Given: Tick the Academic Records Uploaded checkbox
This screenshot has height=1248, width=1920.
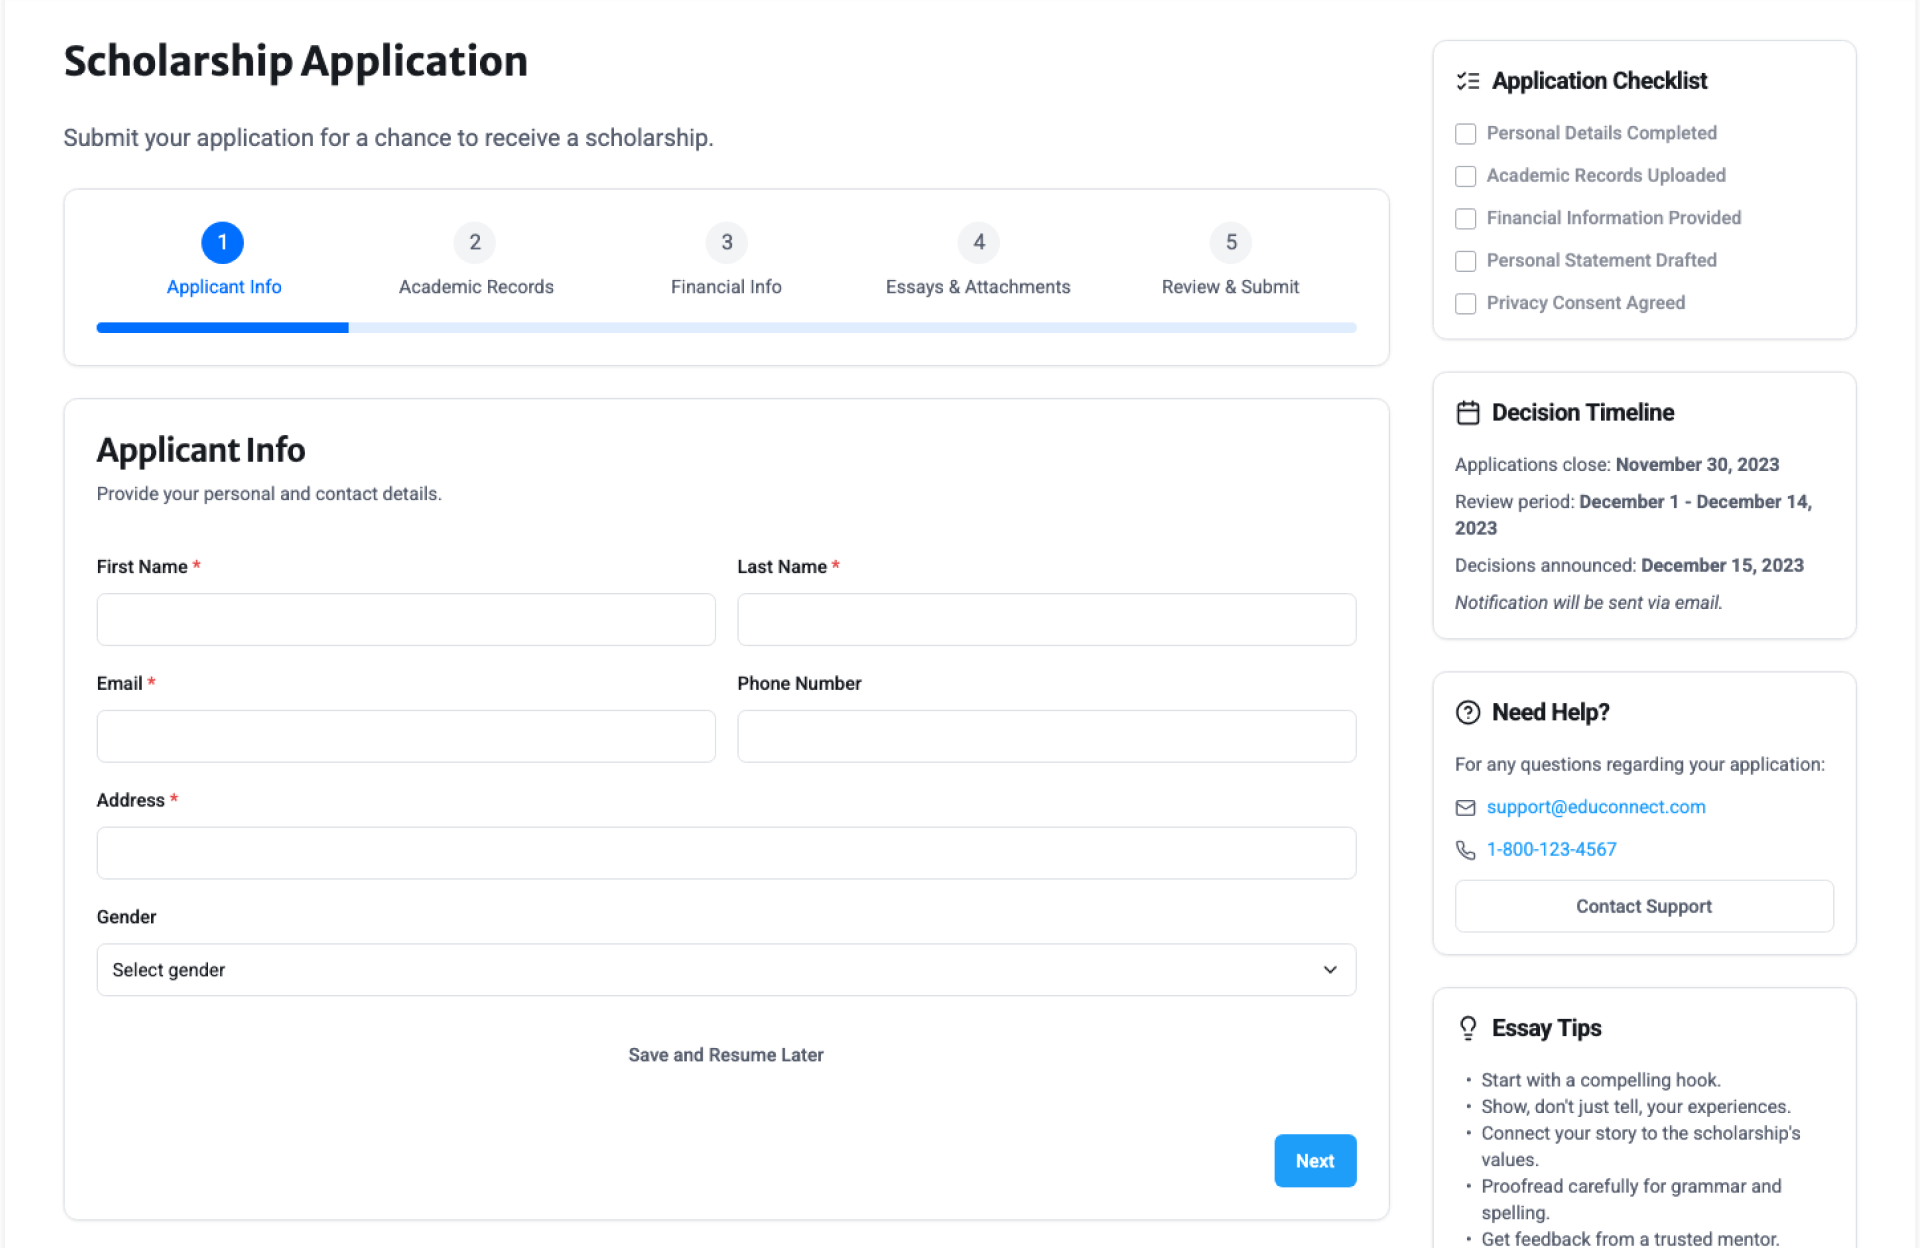Looking at the screenshot, I should tap(1465, 176).
